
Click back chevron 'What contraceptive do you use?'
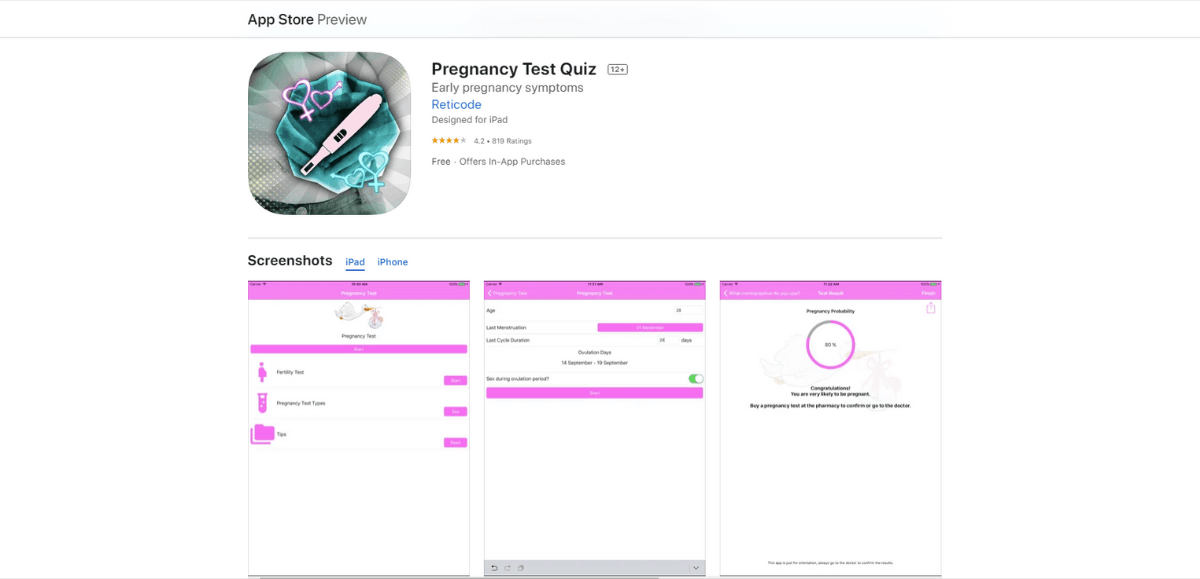pos(761,293)
